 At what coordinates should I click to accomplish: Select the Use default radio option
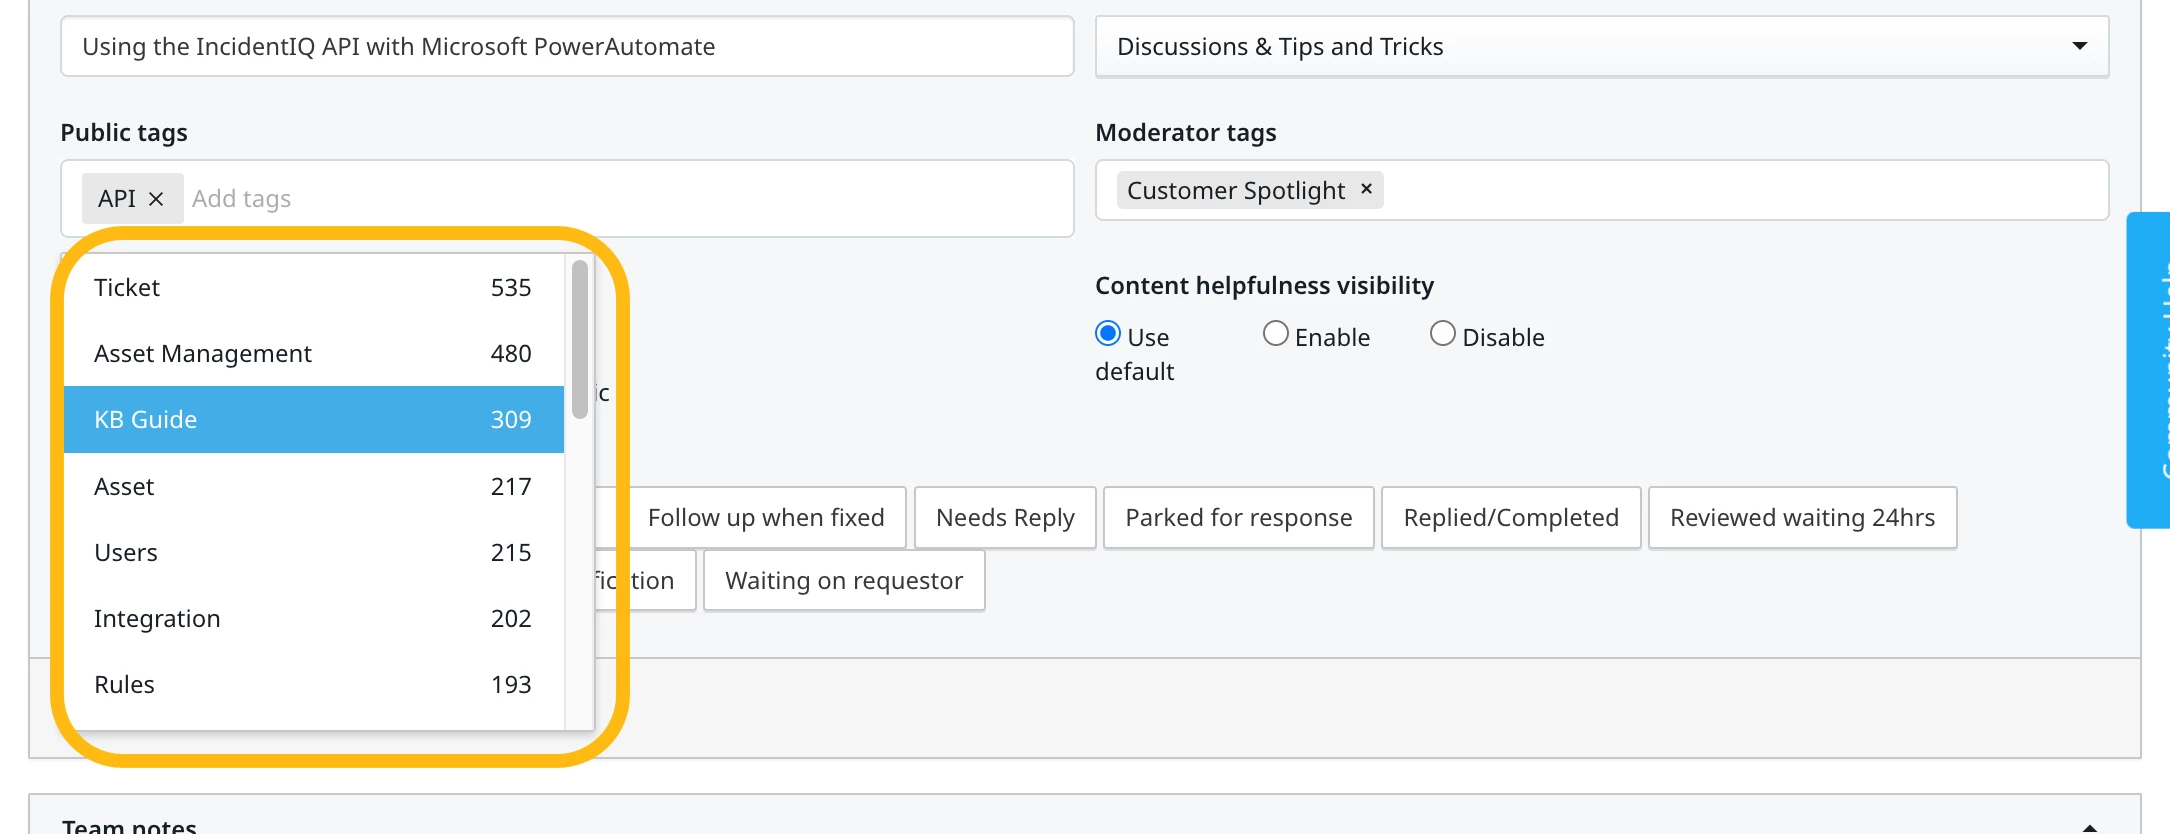(x=1108, y=333)
